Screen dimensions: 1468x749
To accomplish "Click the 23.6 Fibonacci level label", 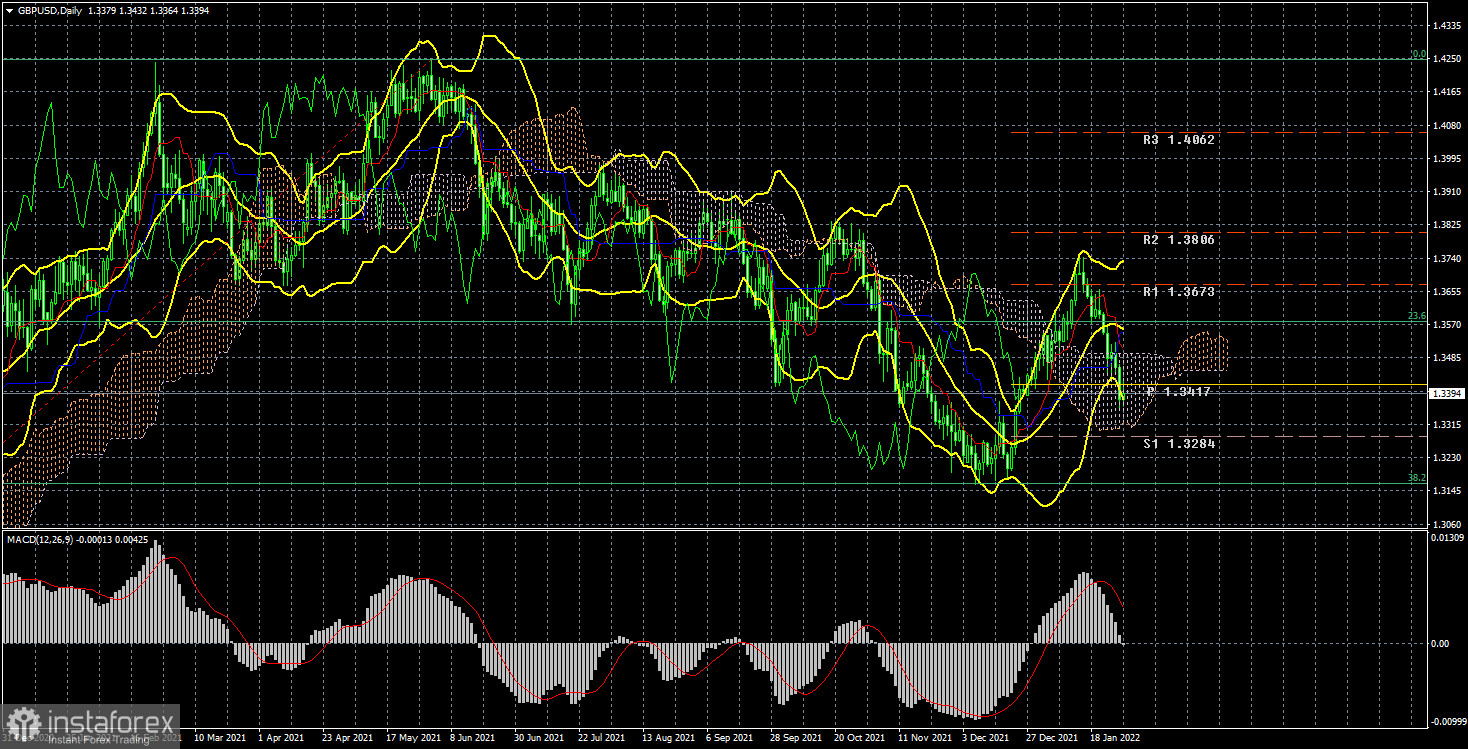I will pyautogui.click(x=1416, y=316).
